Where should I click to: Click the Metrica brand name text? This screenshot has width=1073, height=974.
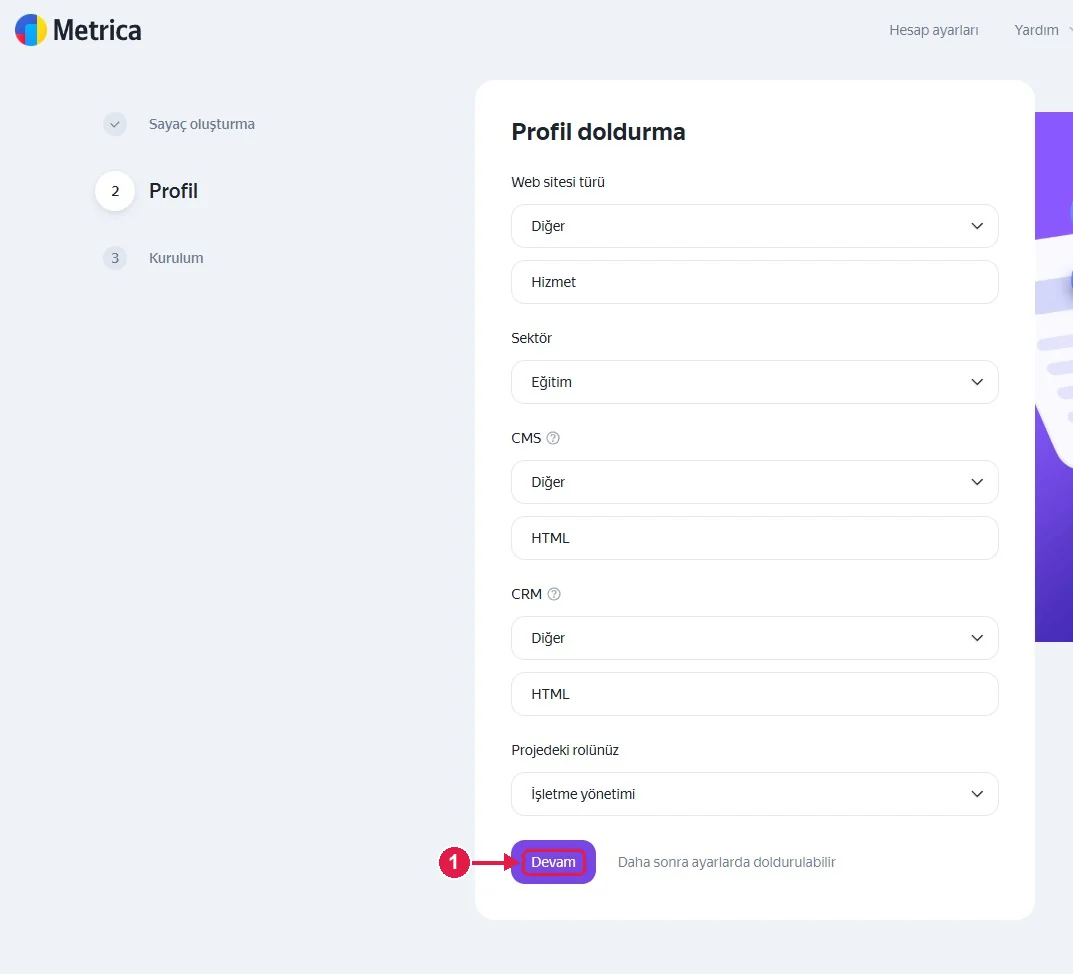[97, 30]
